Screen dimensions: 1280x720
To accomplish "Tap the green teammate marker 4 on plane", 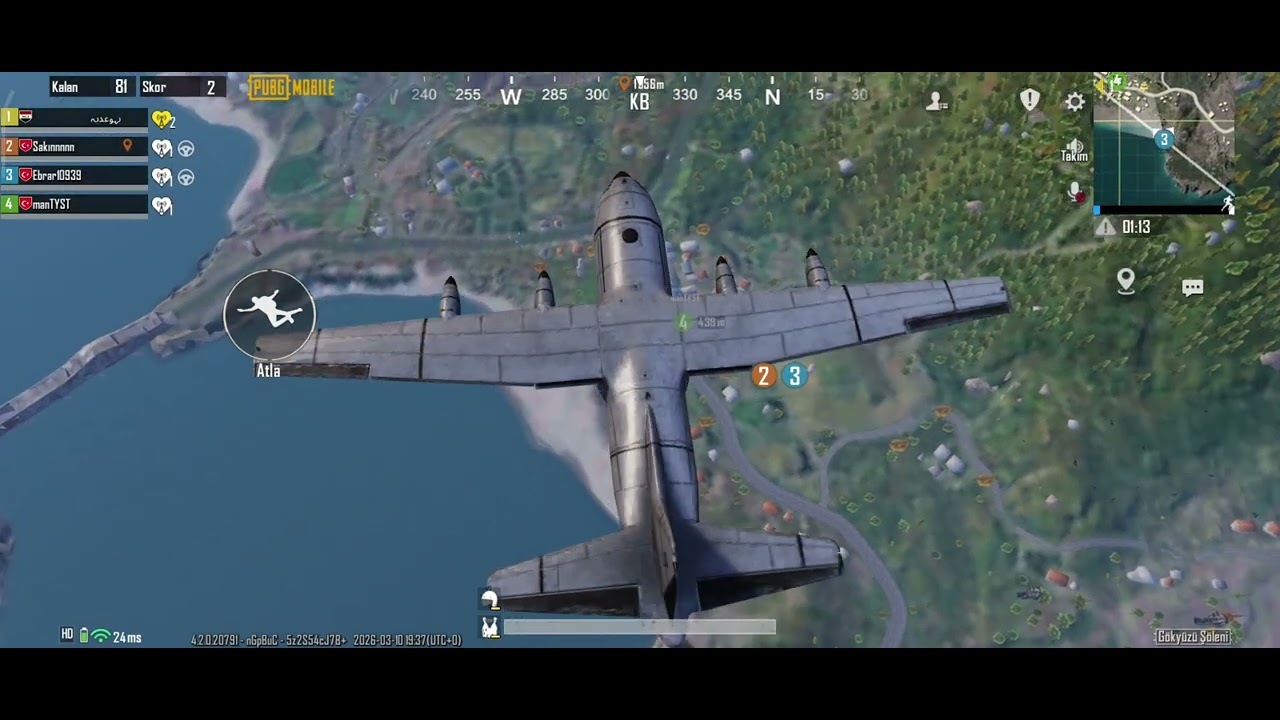I will [x=684, y=322].
